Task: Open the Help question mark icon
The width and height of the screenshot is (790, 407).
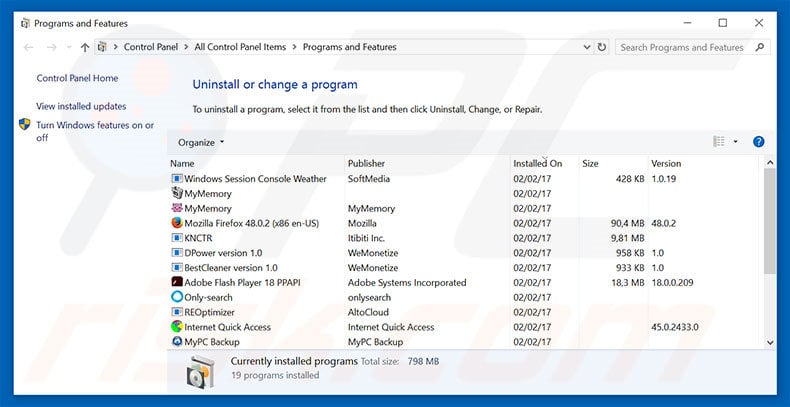Action: (x=759, y=142)
